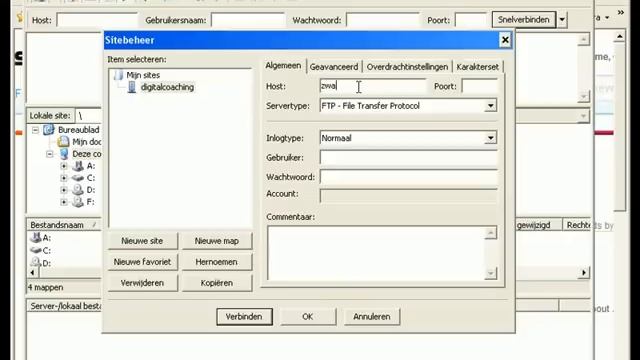This screenshot has height=360, width=640.
Task: Close the Sitebeheer dialog
Action: pos(505,40)
